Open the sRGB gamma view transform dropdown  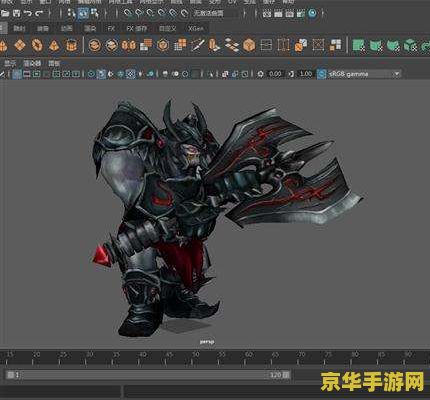(364, 74)
